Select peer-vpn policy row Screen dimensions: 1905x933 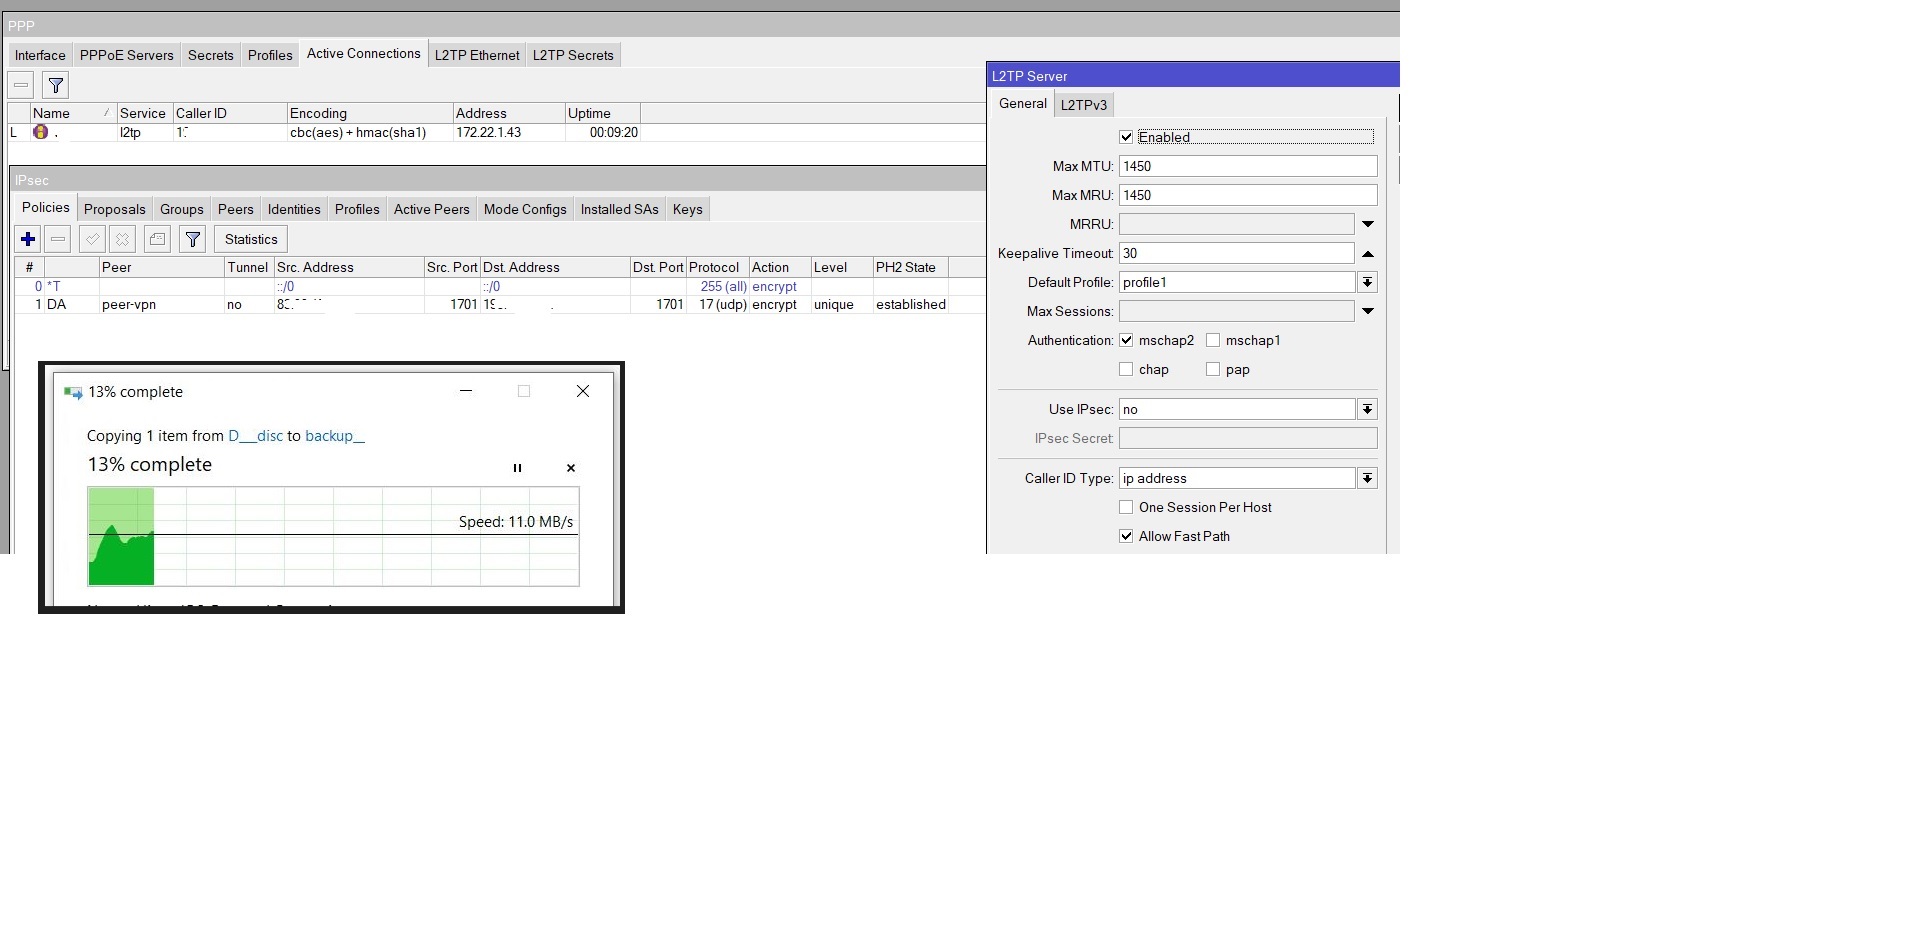tap(500, 304)
